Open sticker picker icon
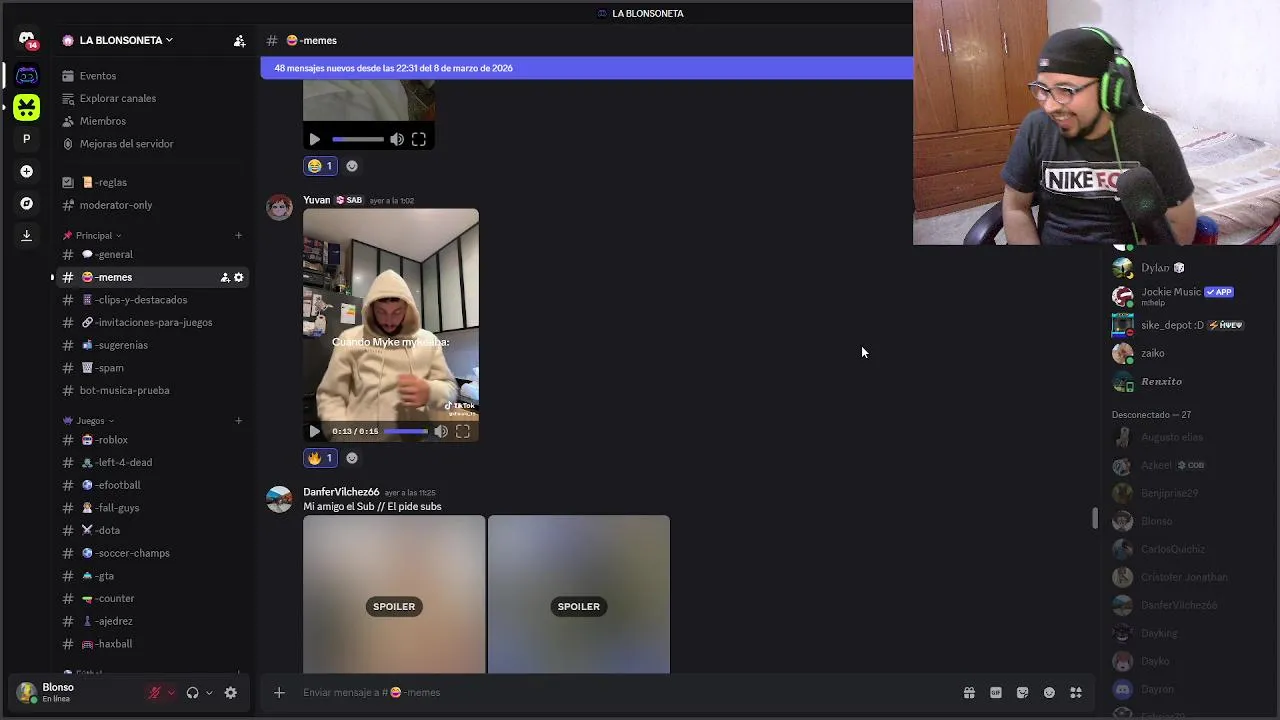The width and height of the screenshot is (1280, 720). pos(1022,692)
